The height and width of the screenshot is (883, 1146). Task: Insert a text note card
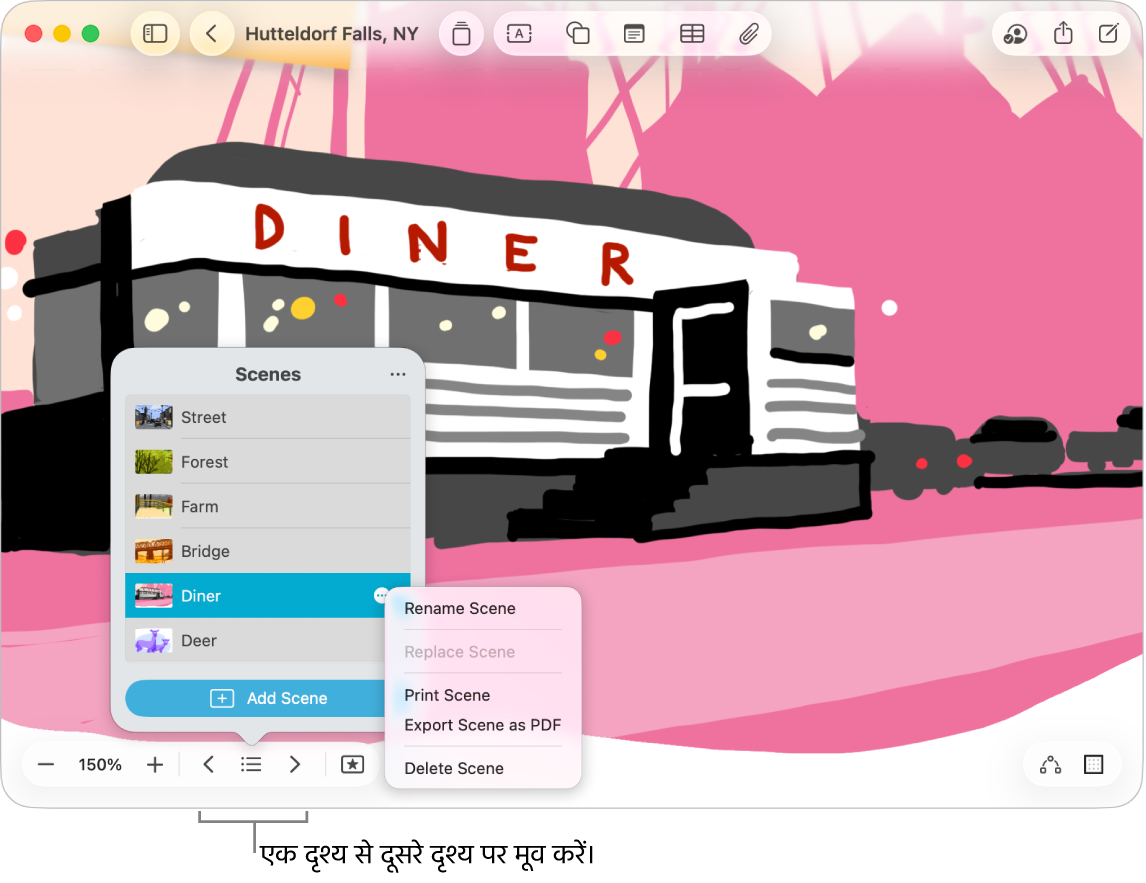pyautogui.click(x=634, y=34)
